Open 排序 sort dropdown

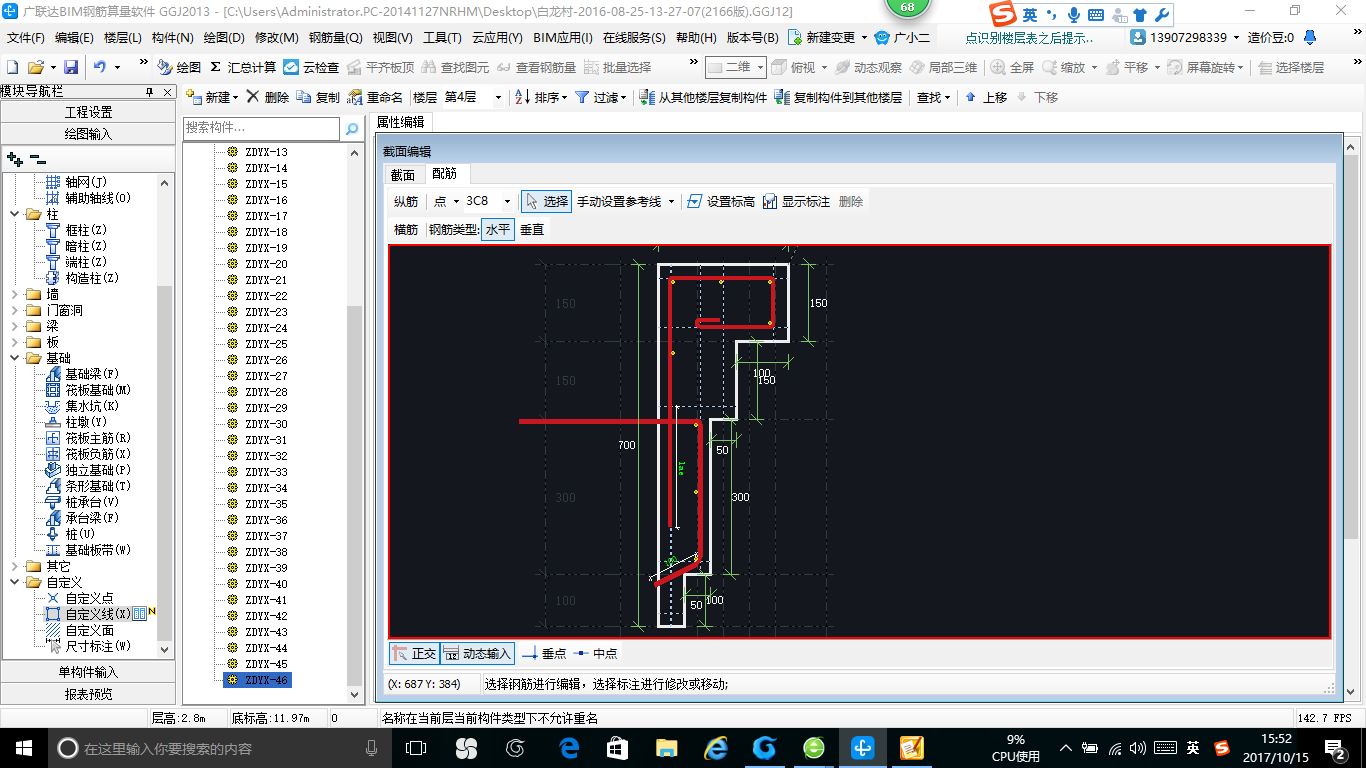(x=541, y=97)
